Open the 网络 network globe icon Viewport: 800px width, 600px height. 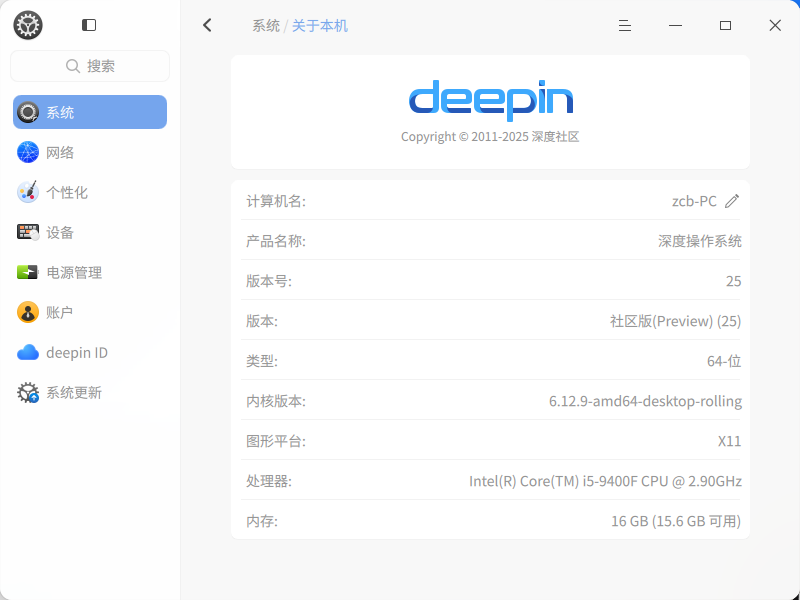pos(28,152)
